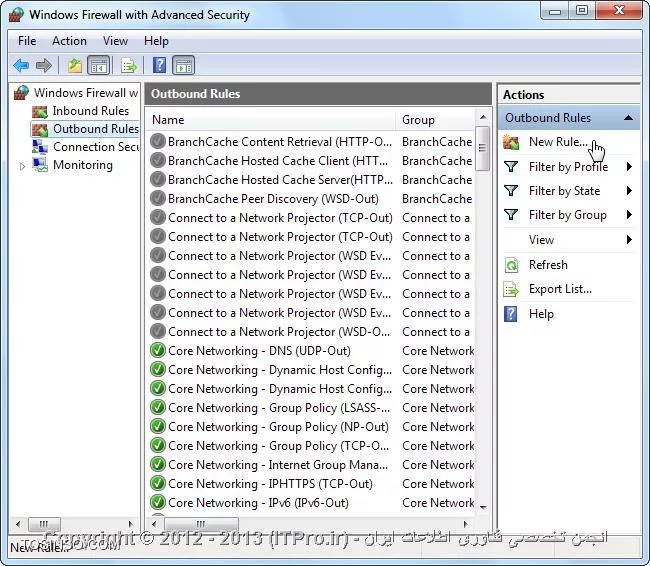Image resolution: width=650 pixels, height=566 pixels.
Task: Click the rules list horizontal scrollbar thumb
Action: point(201,524)
